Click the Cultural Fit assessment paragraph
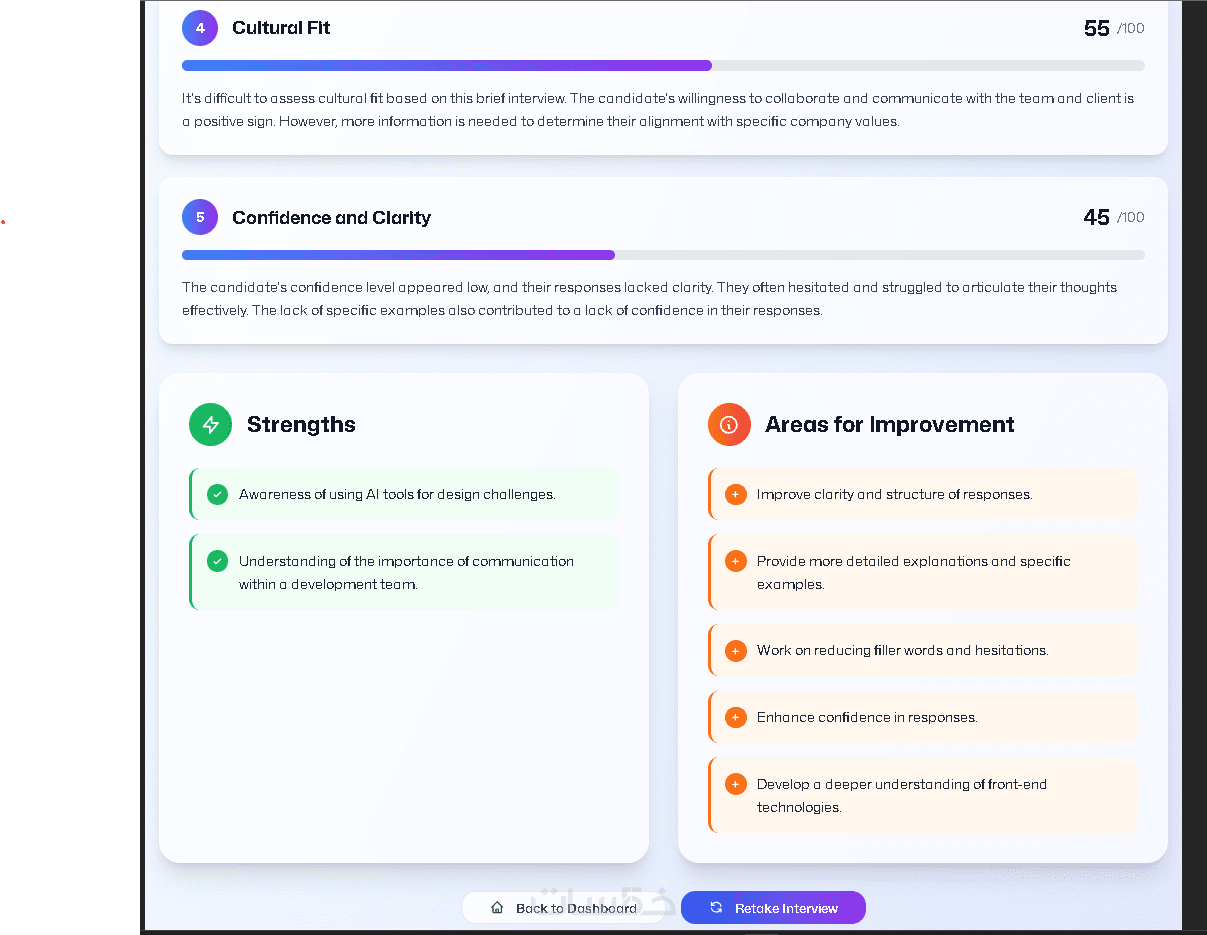Image resolution: width=1207 pixels, height=935 pixels. [658, 110]
